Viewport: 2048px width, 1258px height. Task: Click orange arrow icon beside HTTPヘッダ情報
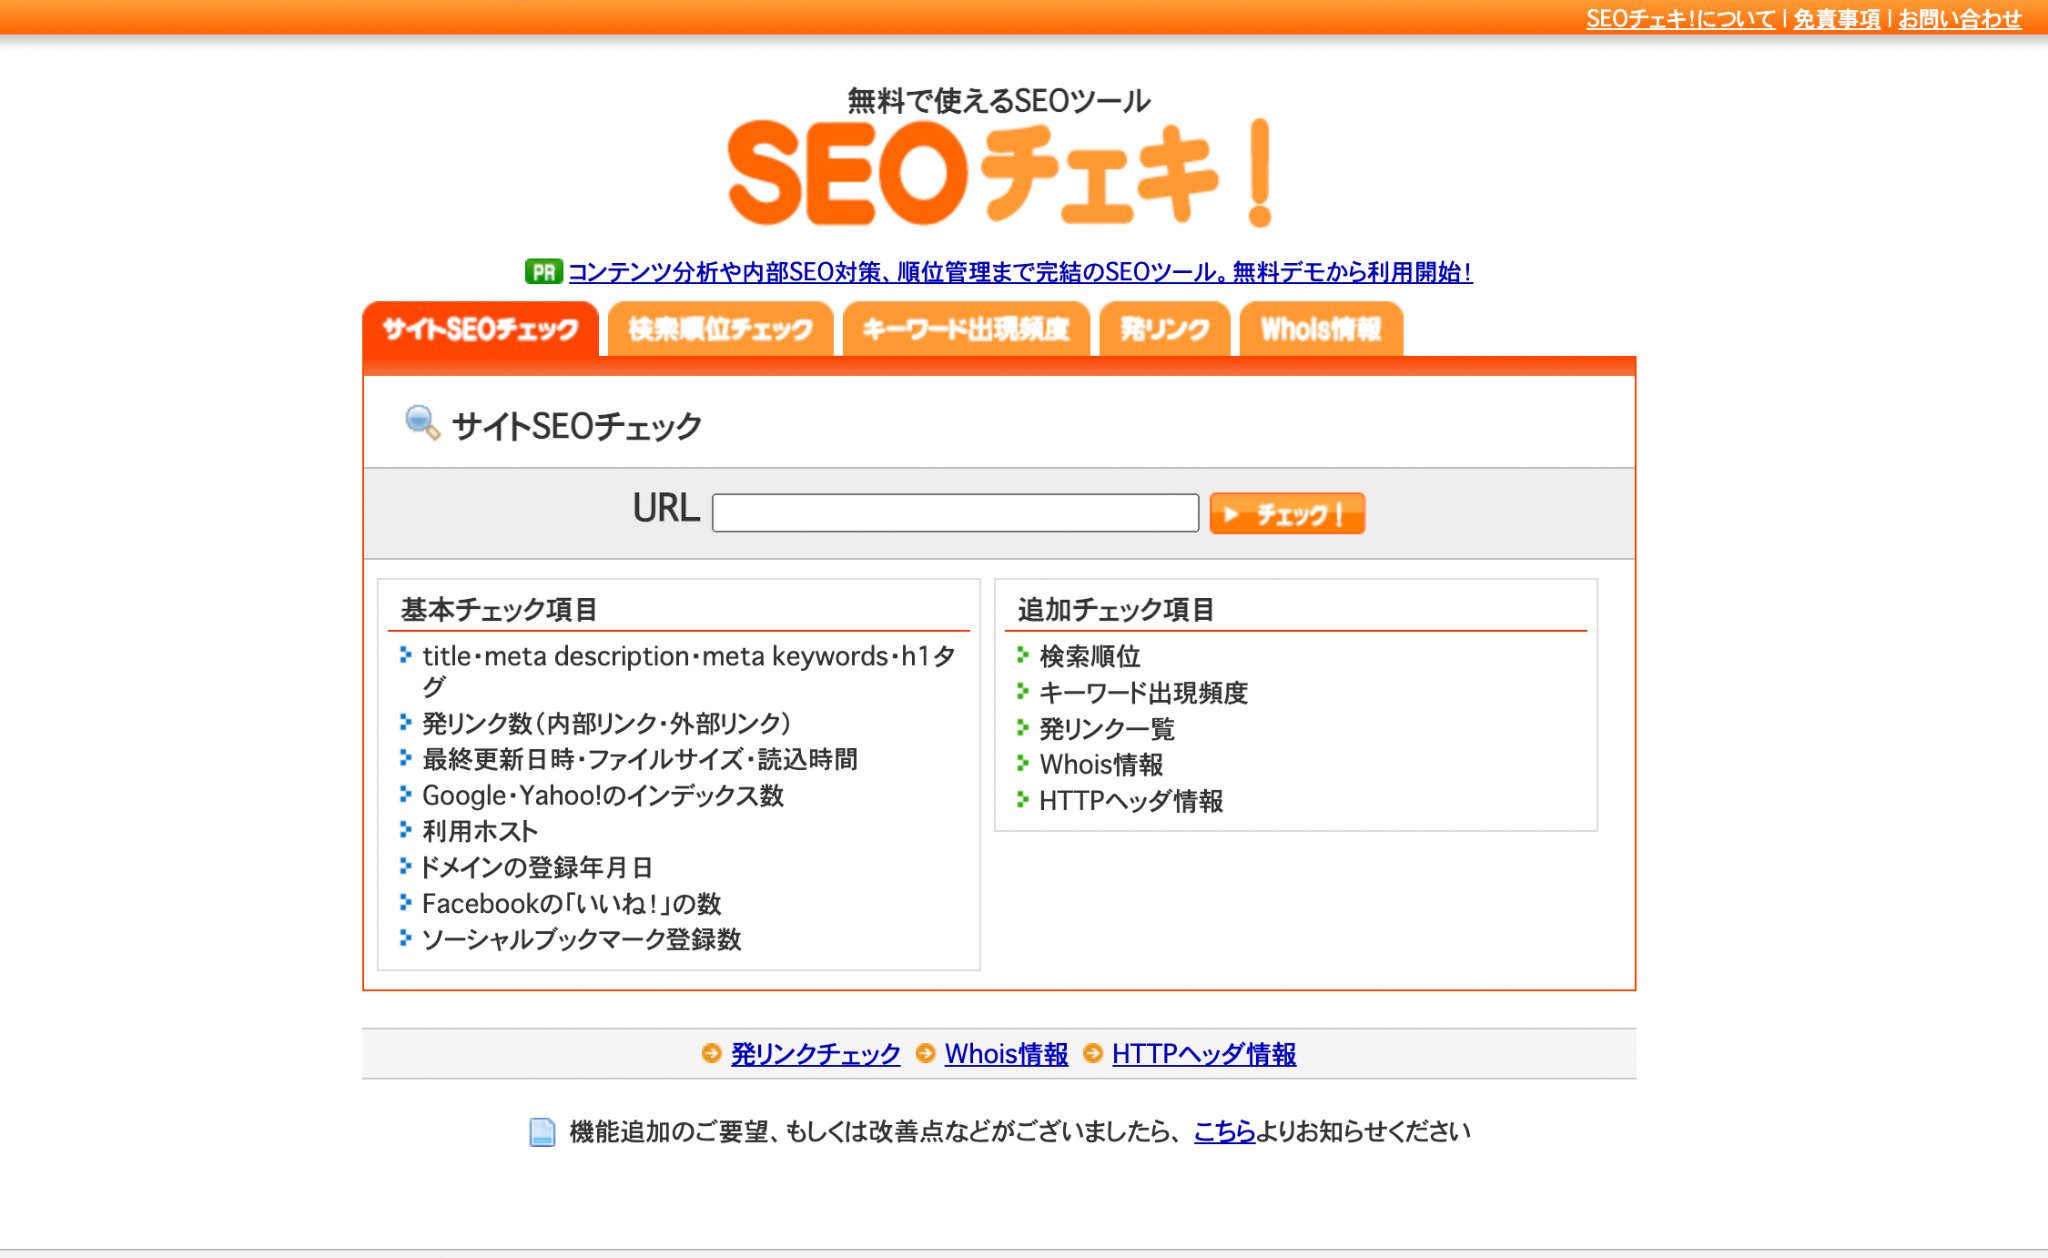pos(1093,1053)
